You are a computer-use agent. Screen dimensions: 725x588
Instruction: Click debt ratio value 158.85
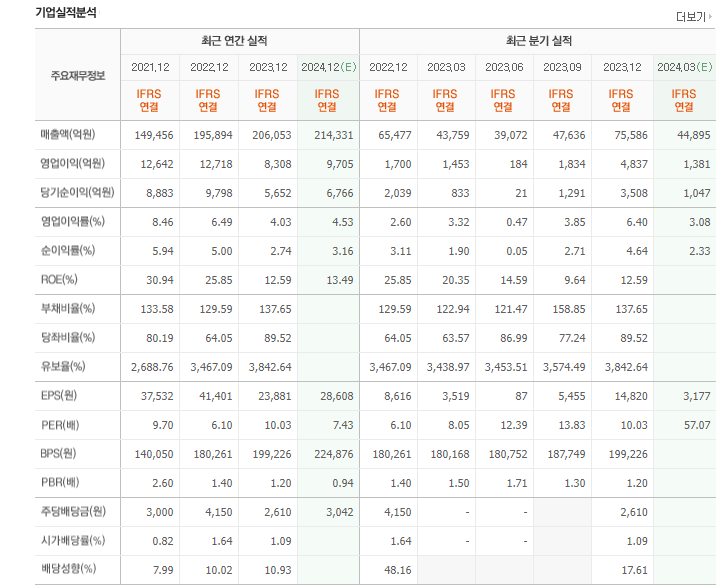(569, 310)
